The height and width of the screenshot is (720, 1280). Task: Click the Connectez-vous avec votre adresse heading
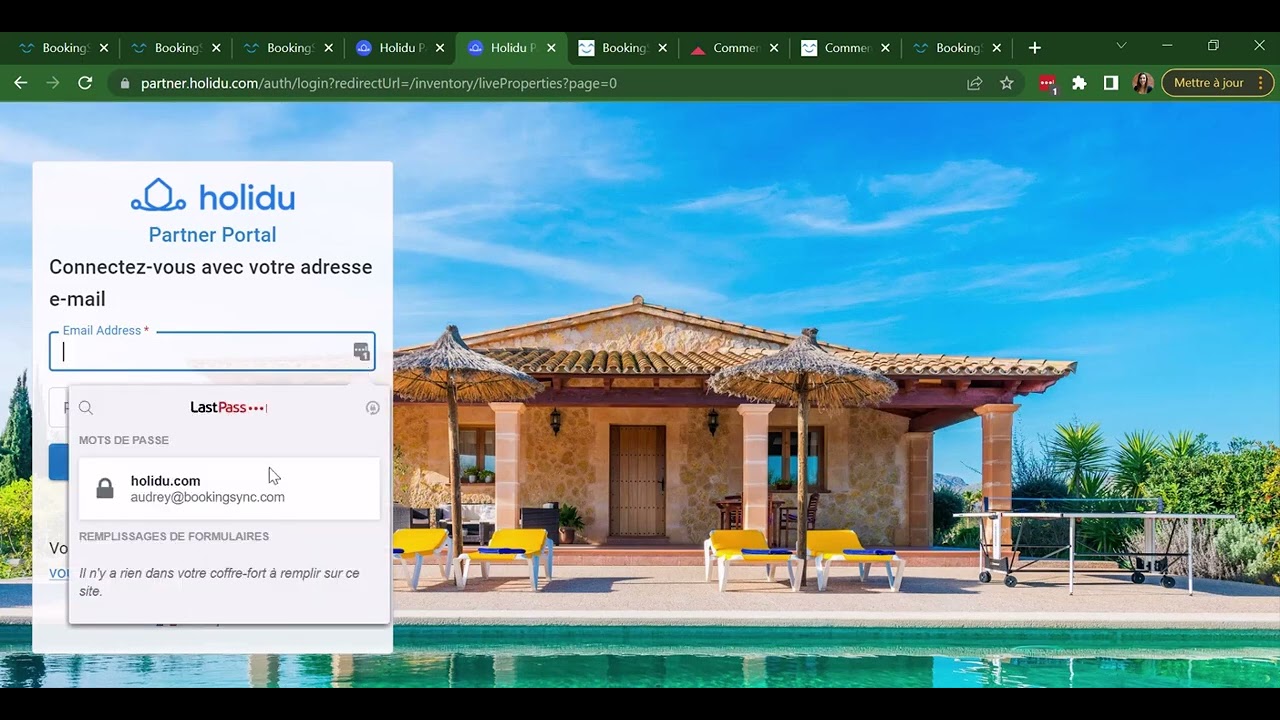[211, 283]
